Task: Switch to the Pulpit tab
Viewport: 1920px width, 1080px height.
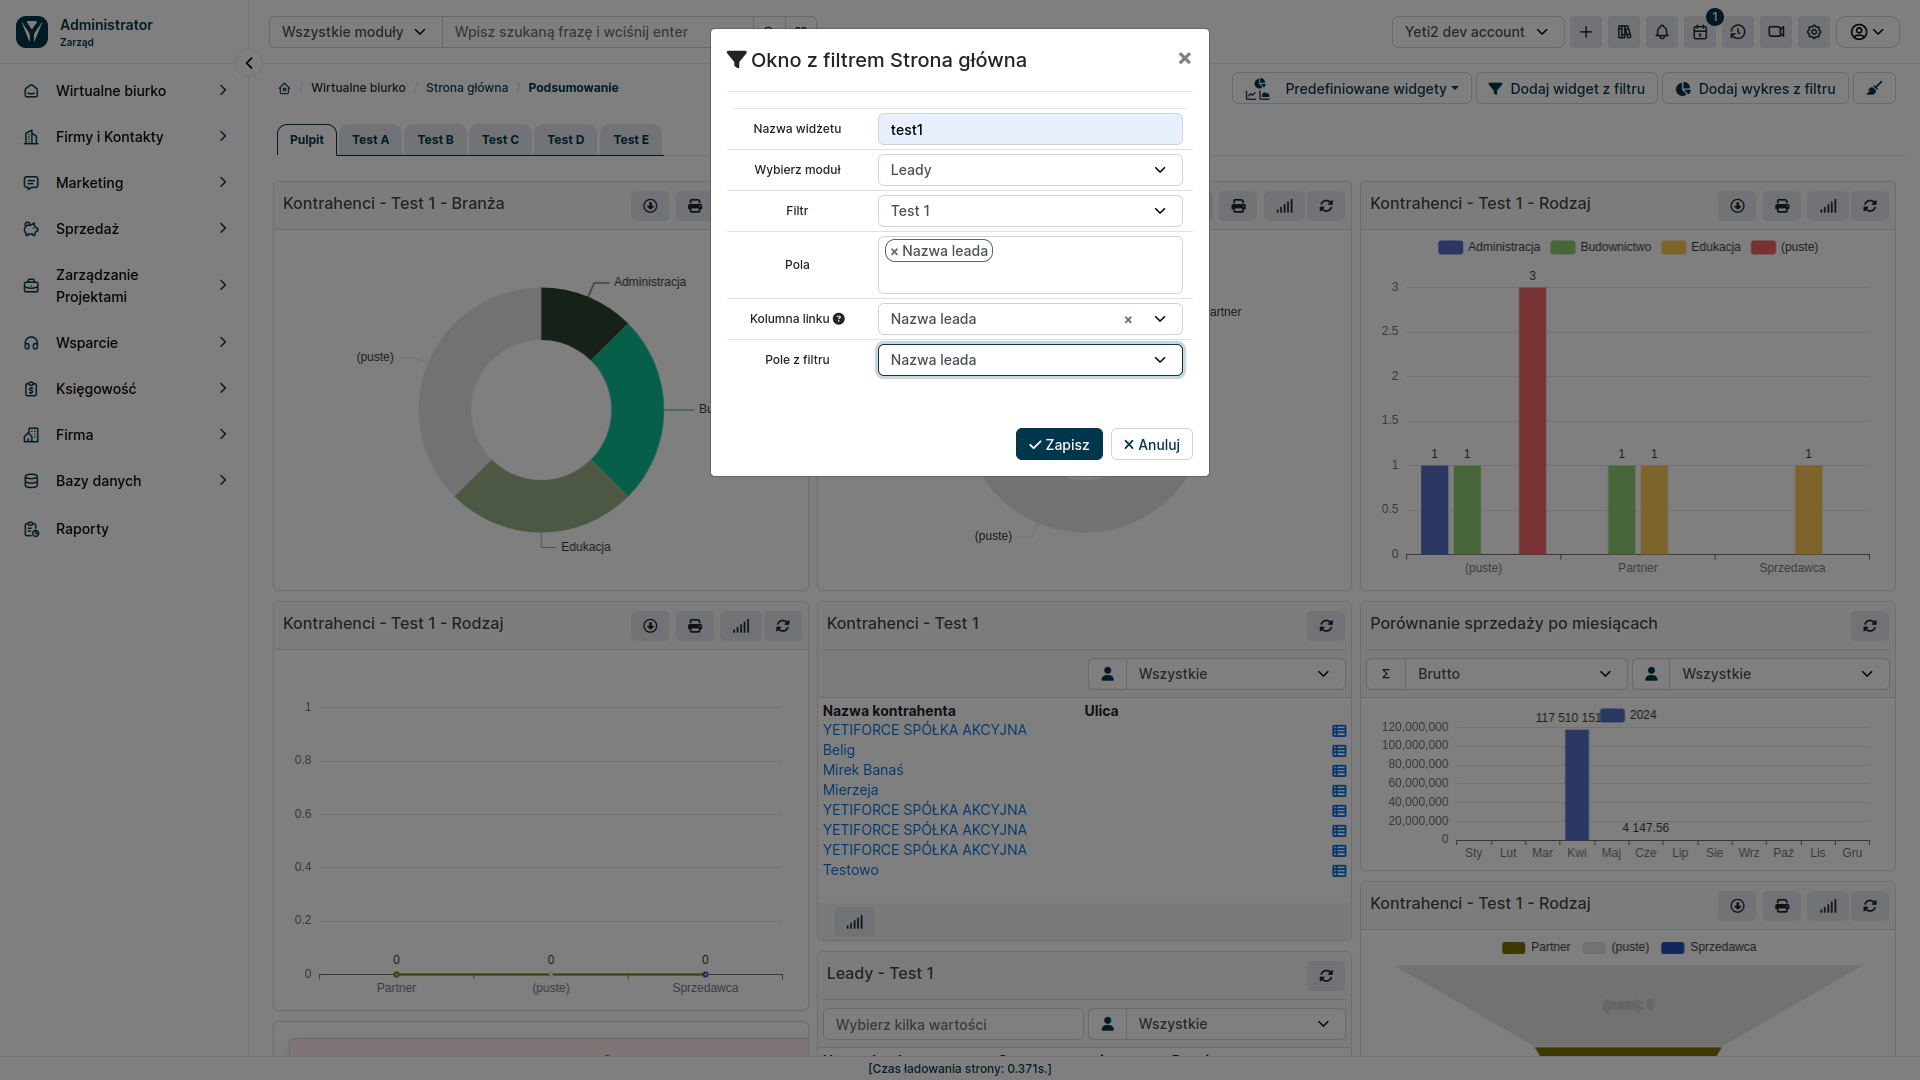Action: pyautogui.click(x=306, y=140)
